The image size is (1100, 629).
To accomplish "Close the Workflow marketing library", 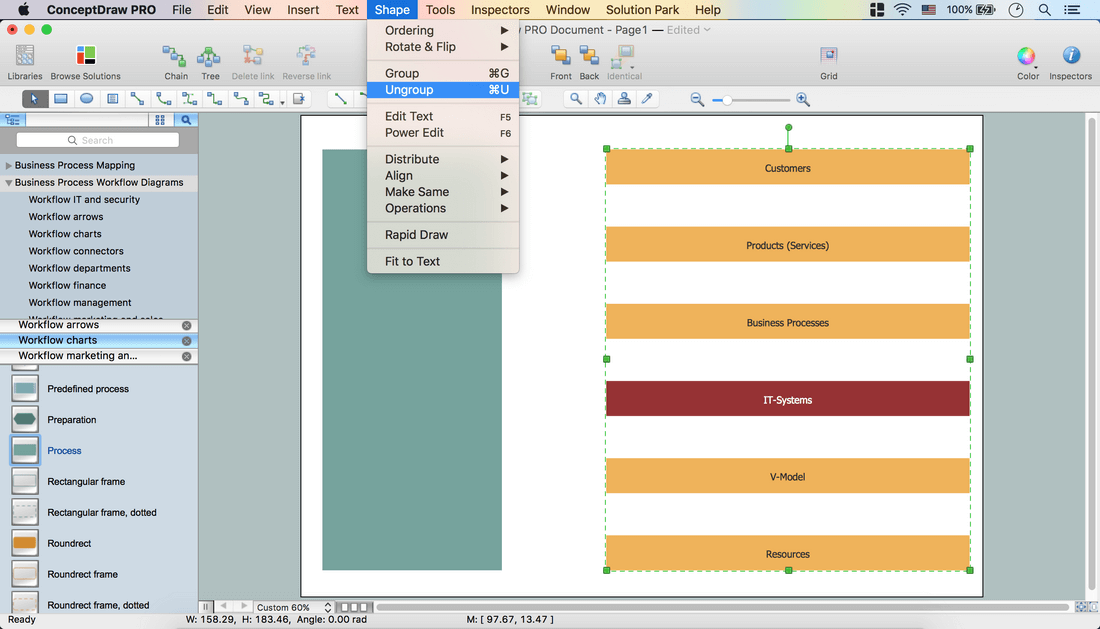I will coord(187,356).
